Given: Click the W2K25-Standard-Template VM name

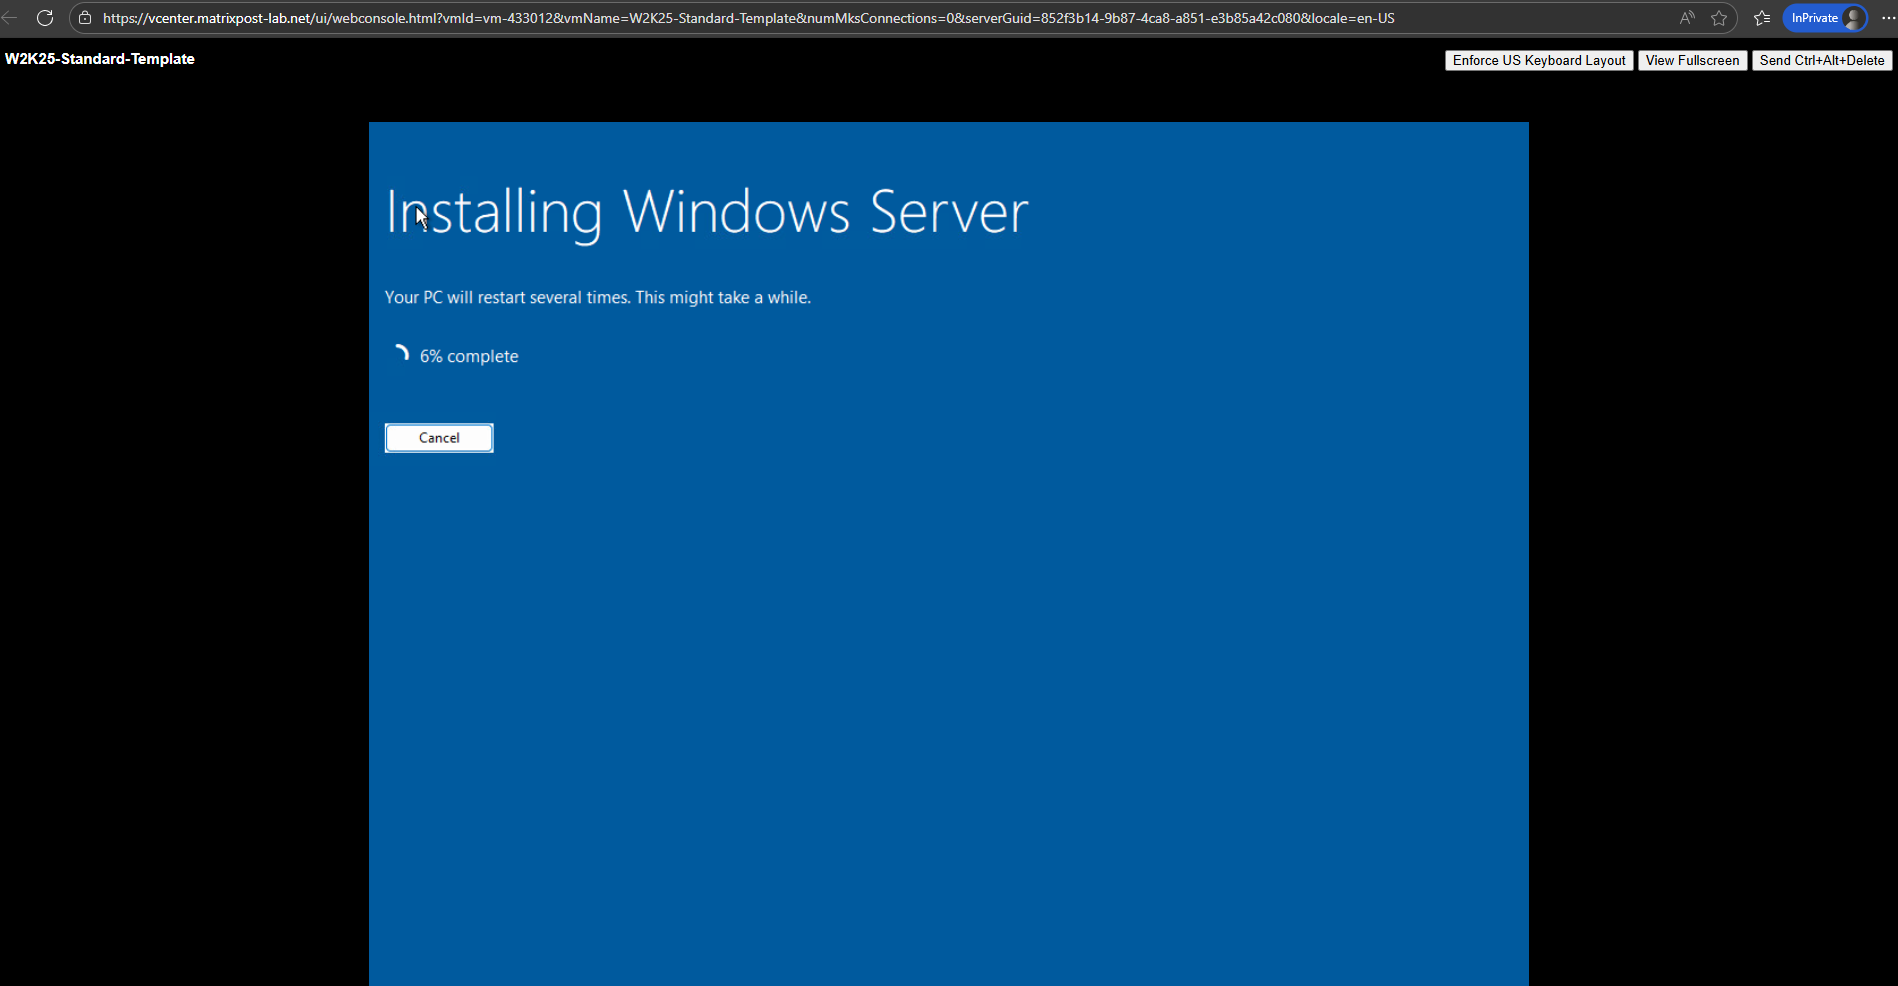Looking at the screenshot, I should coord(100,59).
